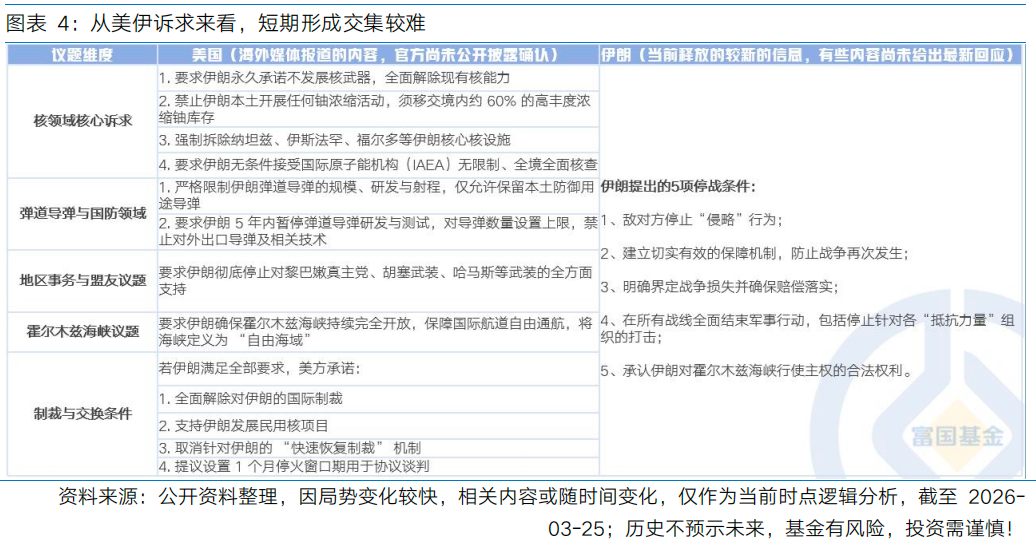Click the 地区事务与盟友议题 row label
The height and width of the screenshot is (542, 1036).
(82, 279)
